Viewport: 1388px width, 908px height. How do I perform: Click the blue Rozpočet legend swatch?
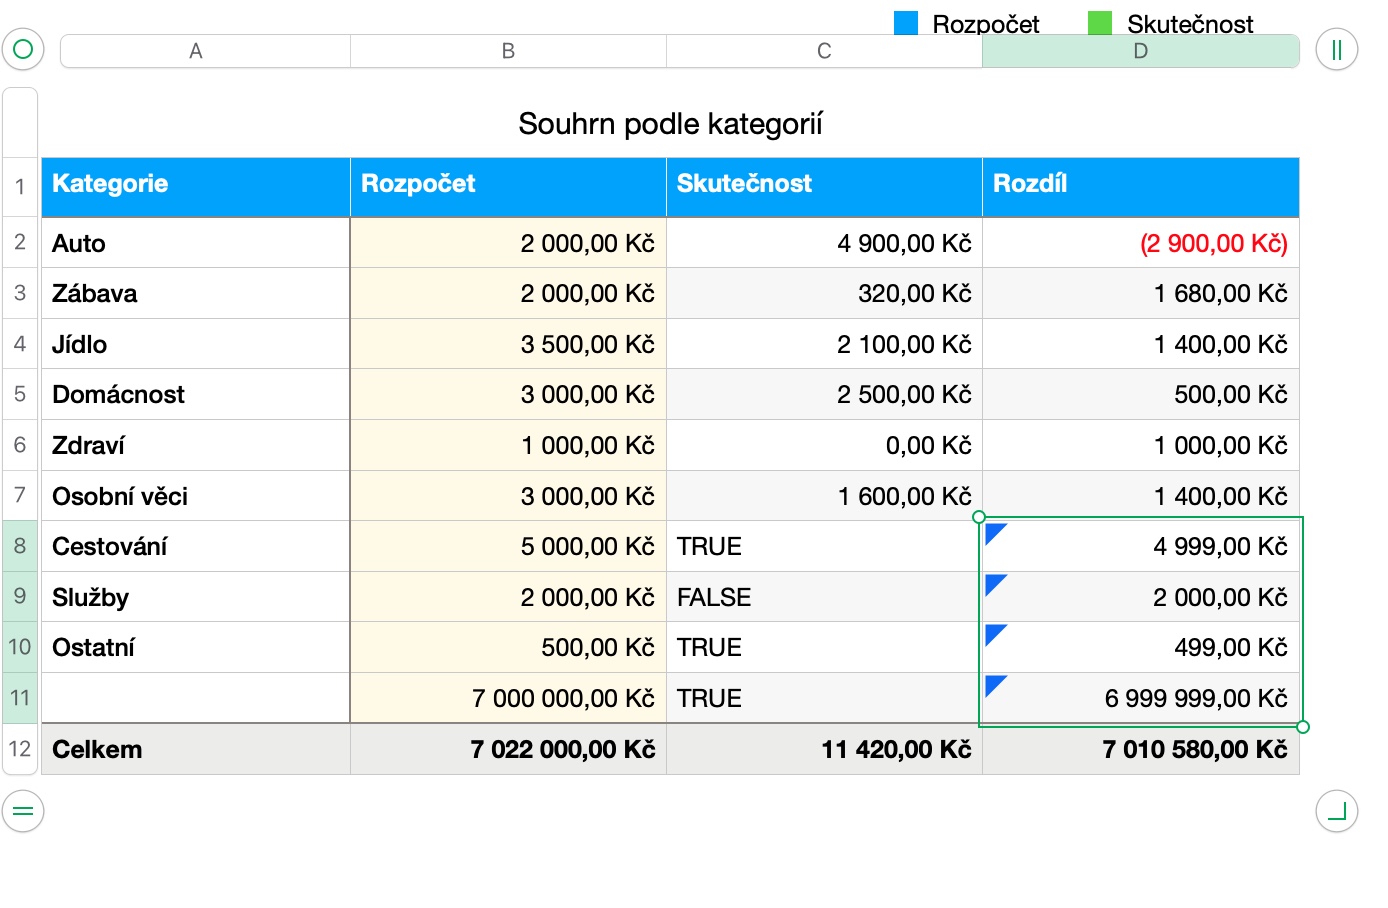(x=905, y=23)
